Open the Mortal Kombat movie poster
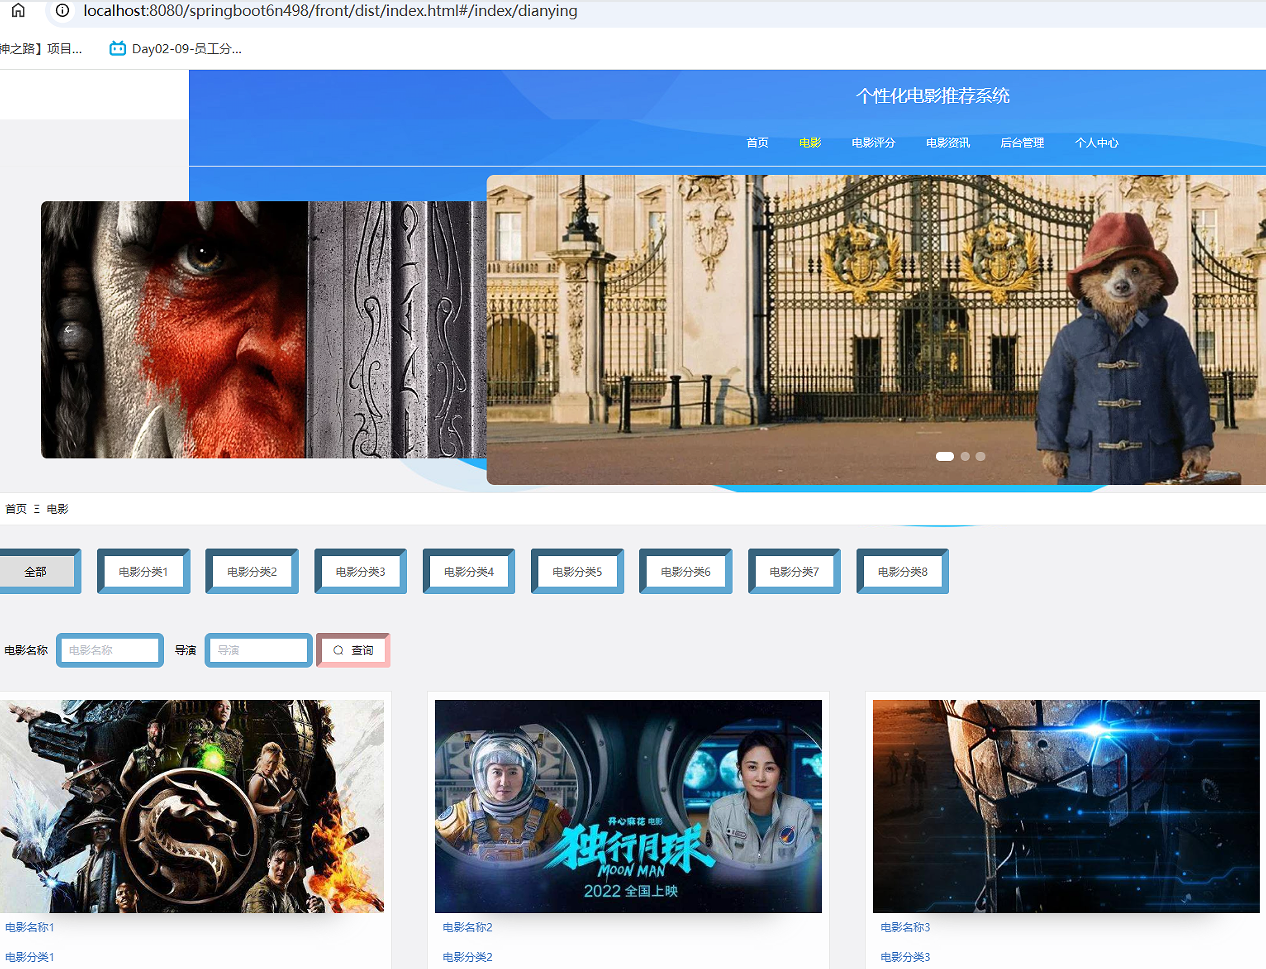 (x=192, y=806)
